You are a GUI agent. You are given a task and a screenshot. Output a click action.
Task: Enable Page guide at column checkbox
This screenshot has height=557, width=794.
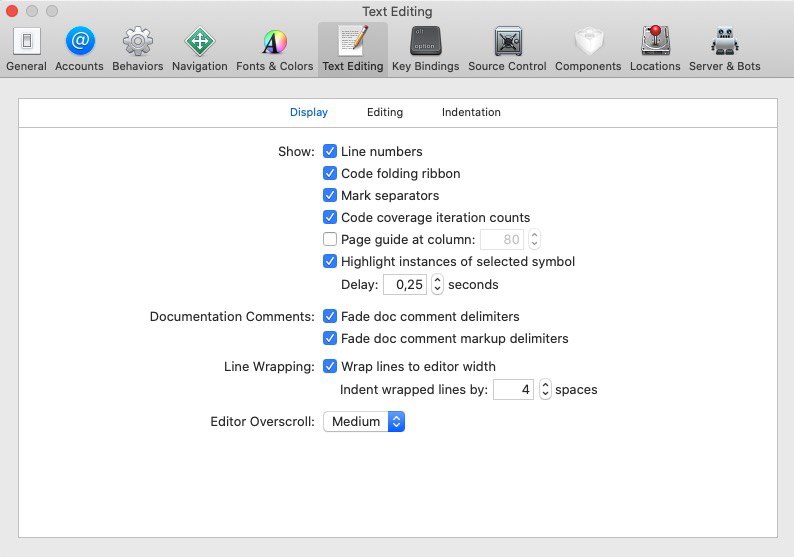330,239
